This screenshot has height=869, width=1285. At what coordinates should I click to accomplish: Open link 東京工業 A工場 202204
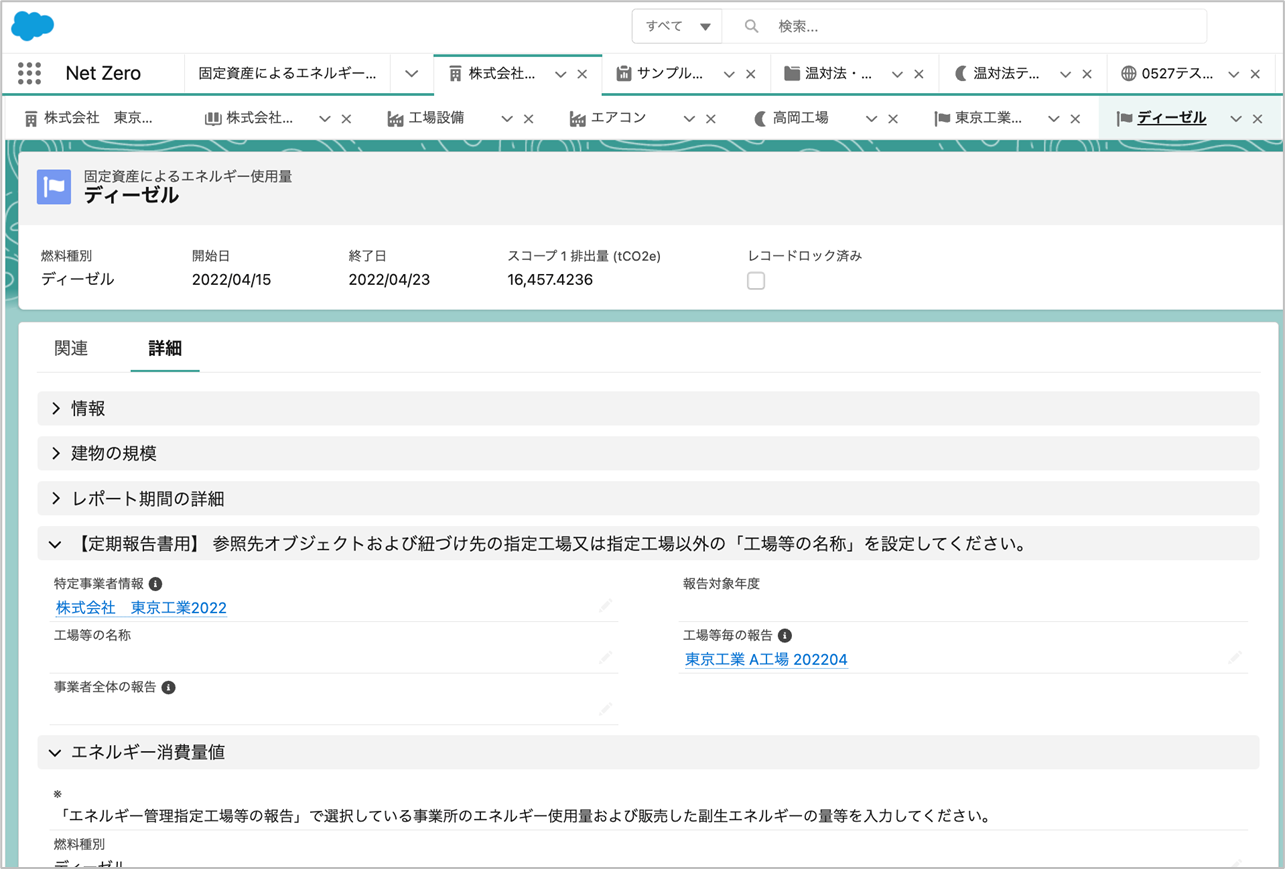point(766,660)
